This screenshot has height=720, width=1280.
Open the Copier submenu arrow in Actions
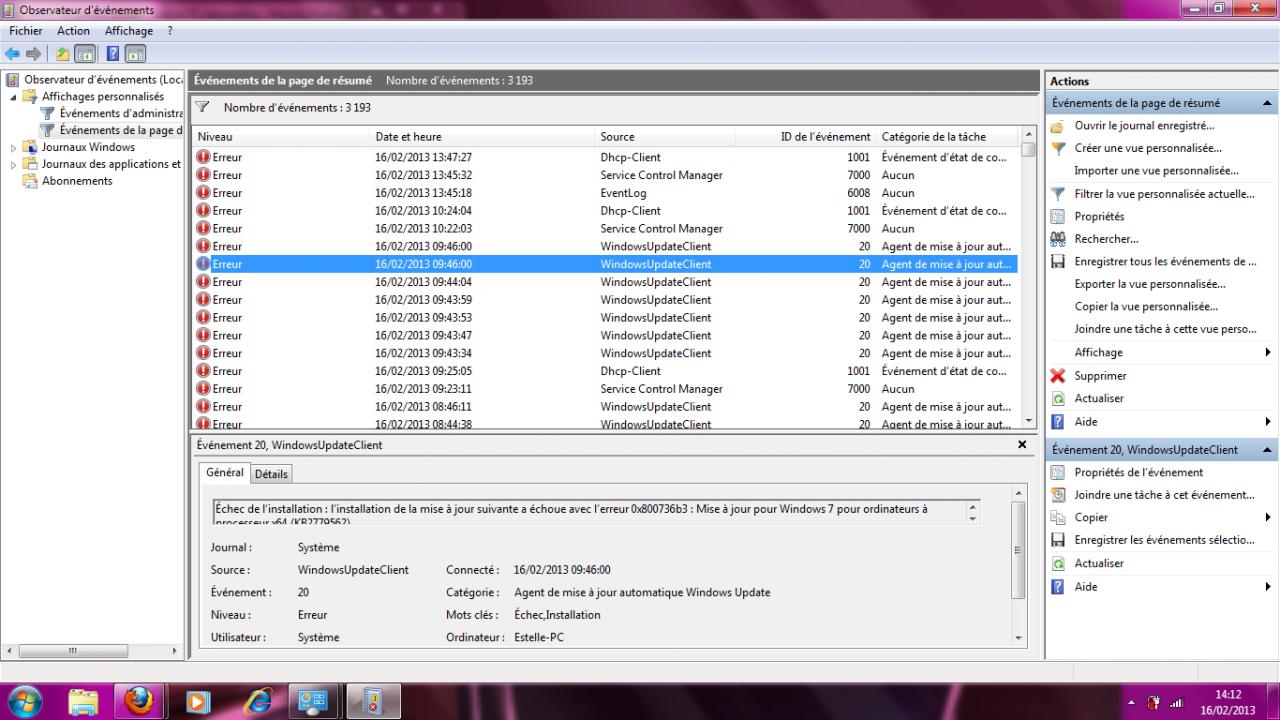1268,518
